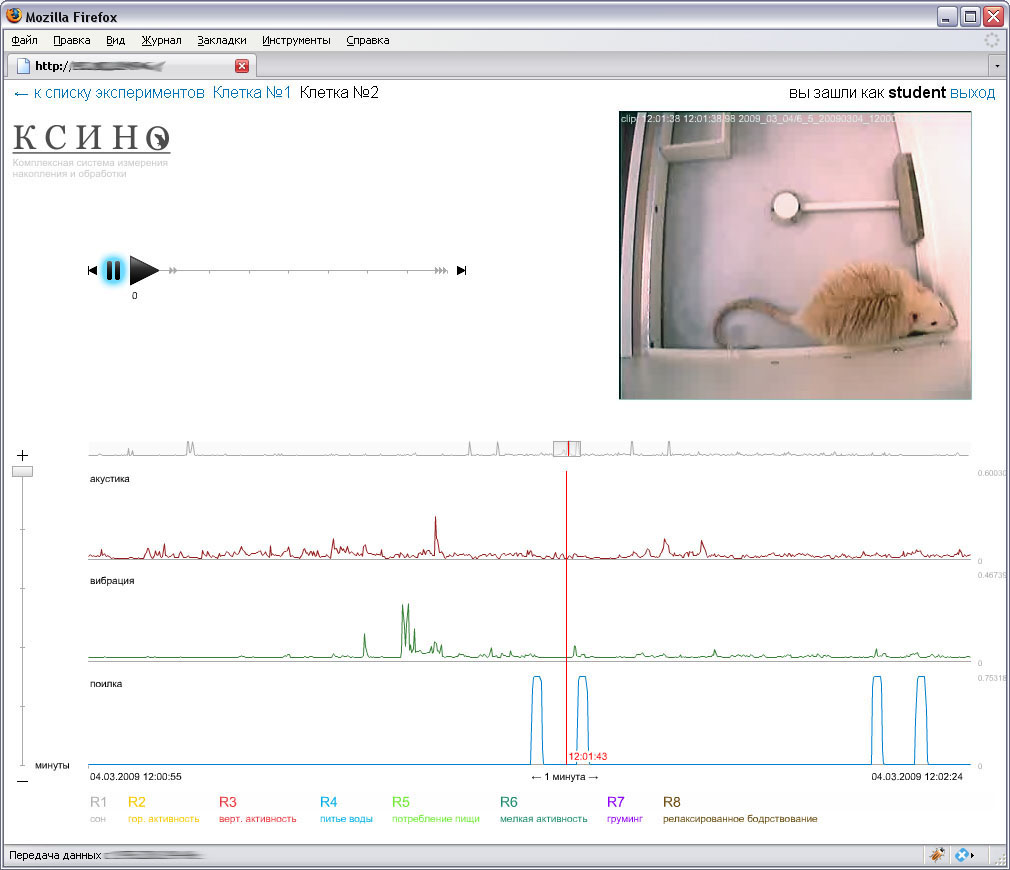Click the plus zoom-in icon above time slider
The height and width of the screenshot is (870, 1010).
click(x=23, y=455)
